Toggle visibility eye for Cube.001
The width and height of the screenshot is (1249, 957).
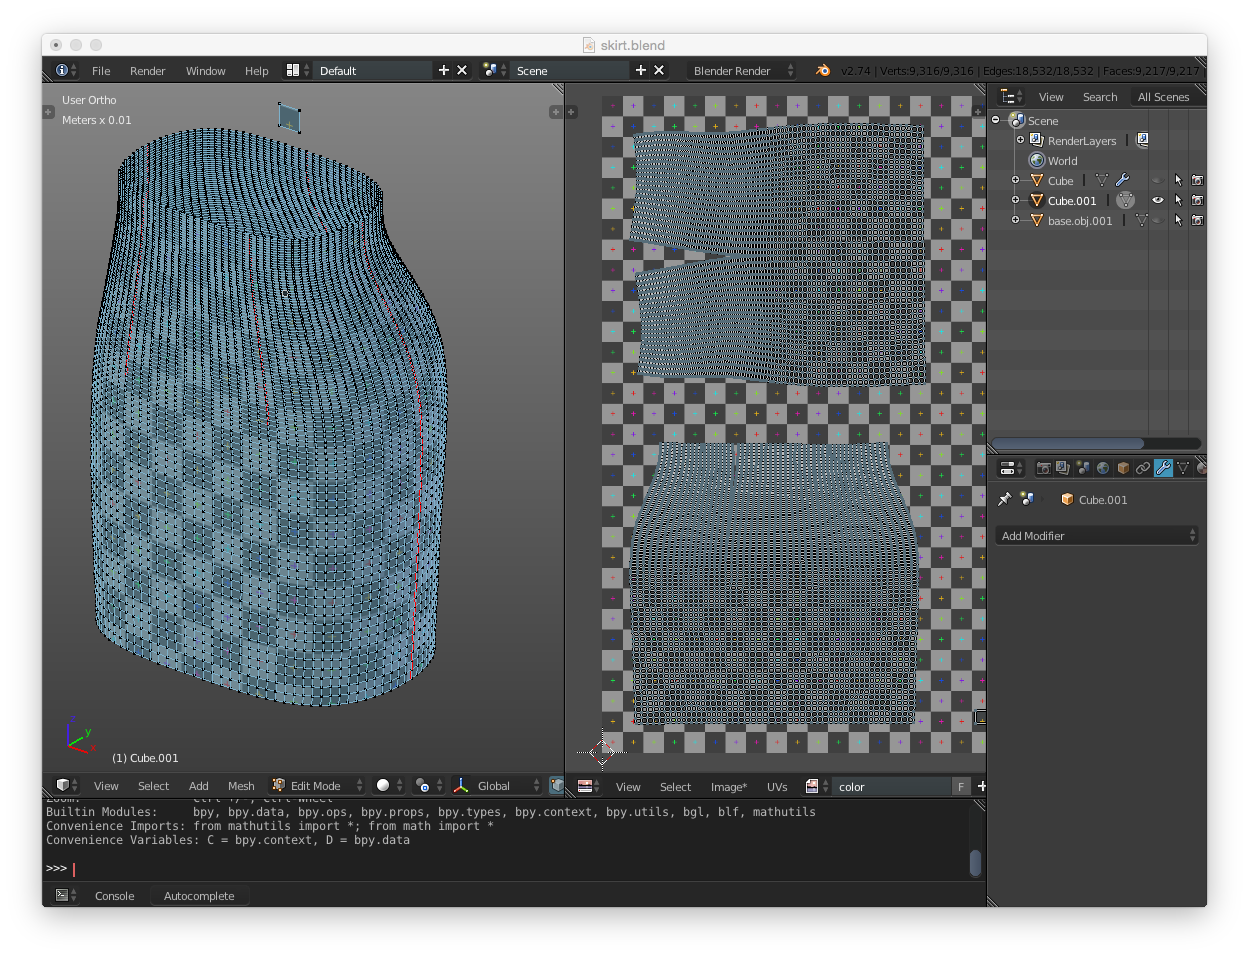click(x=1157, y=201)
